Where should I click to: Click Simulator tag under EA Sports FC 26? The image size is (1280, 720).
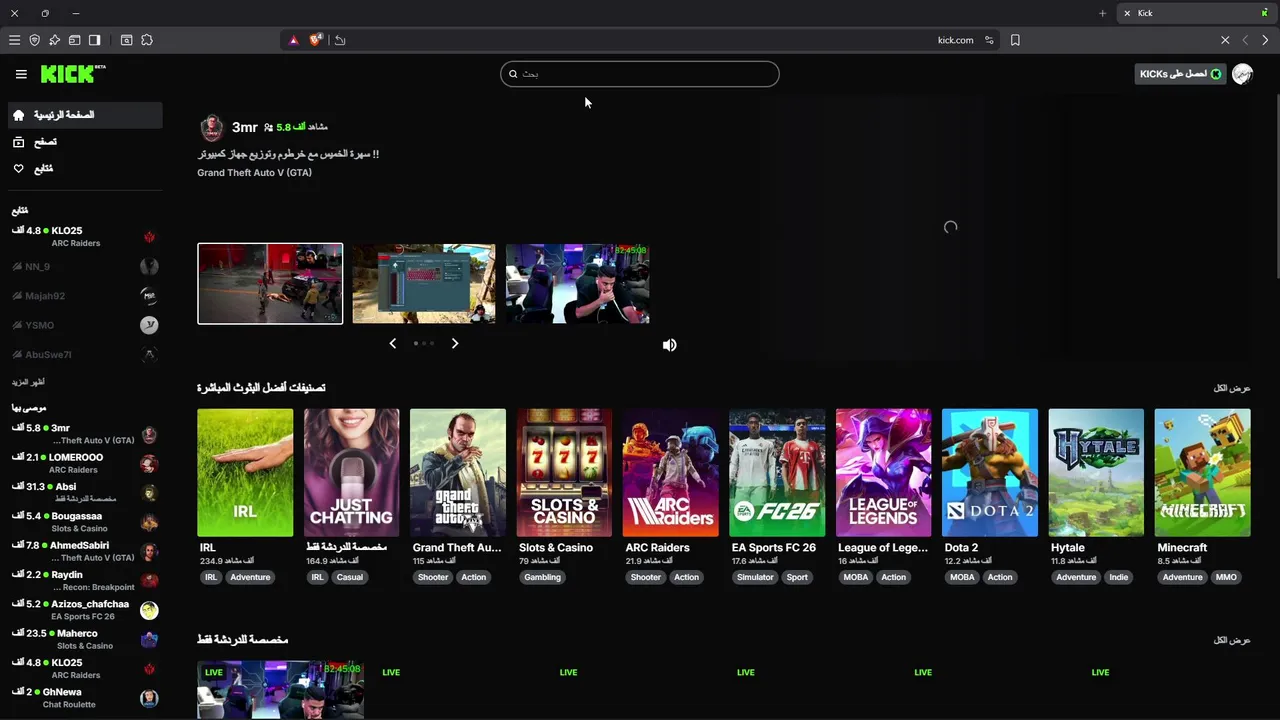pyautogui.click(x=755, y=577)
